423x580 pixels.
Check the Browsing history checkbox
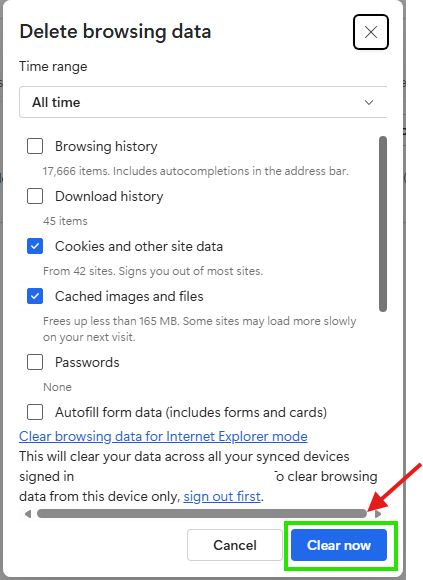[35, 146]
